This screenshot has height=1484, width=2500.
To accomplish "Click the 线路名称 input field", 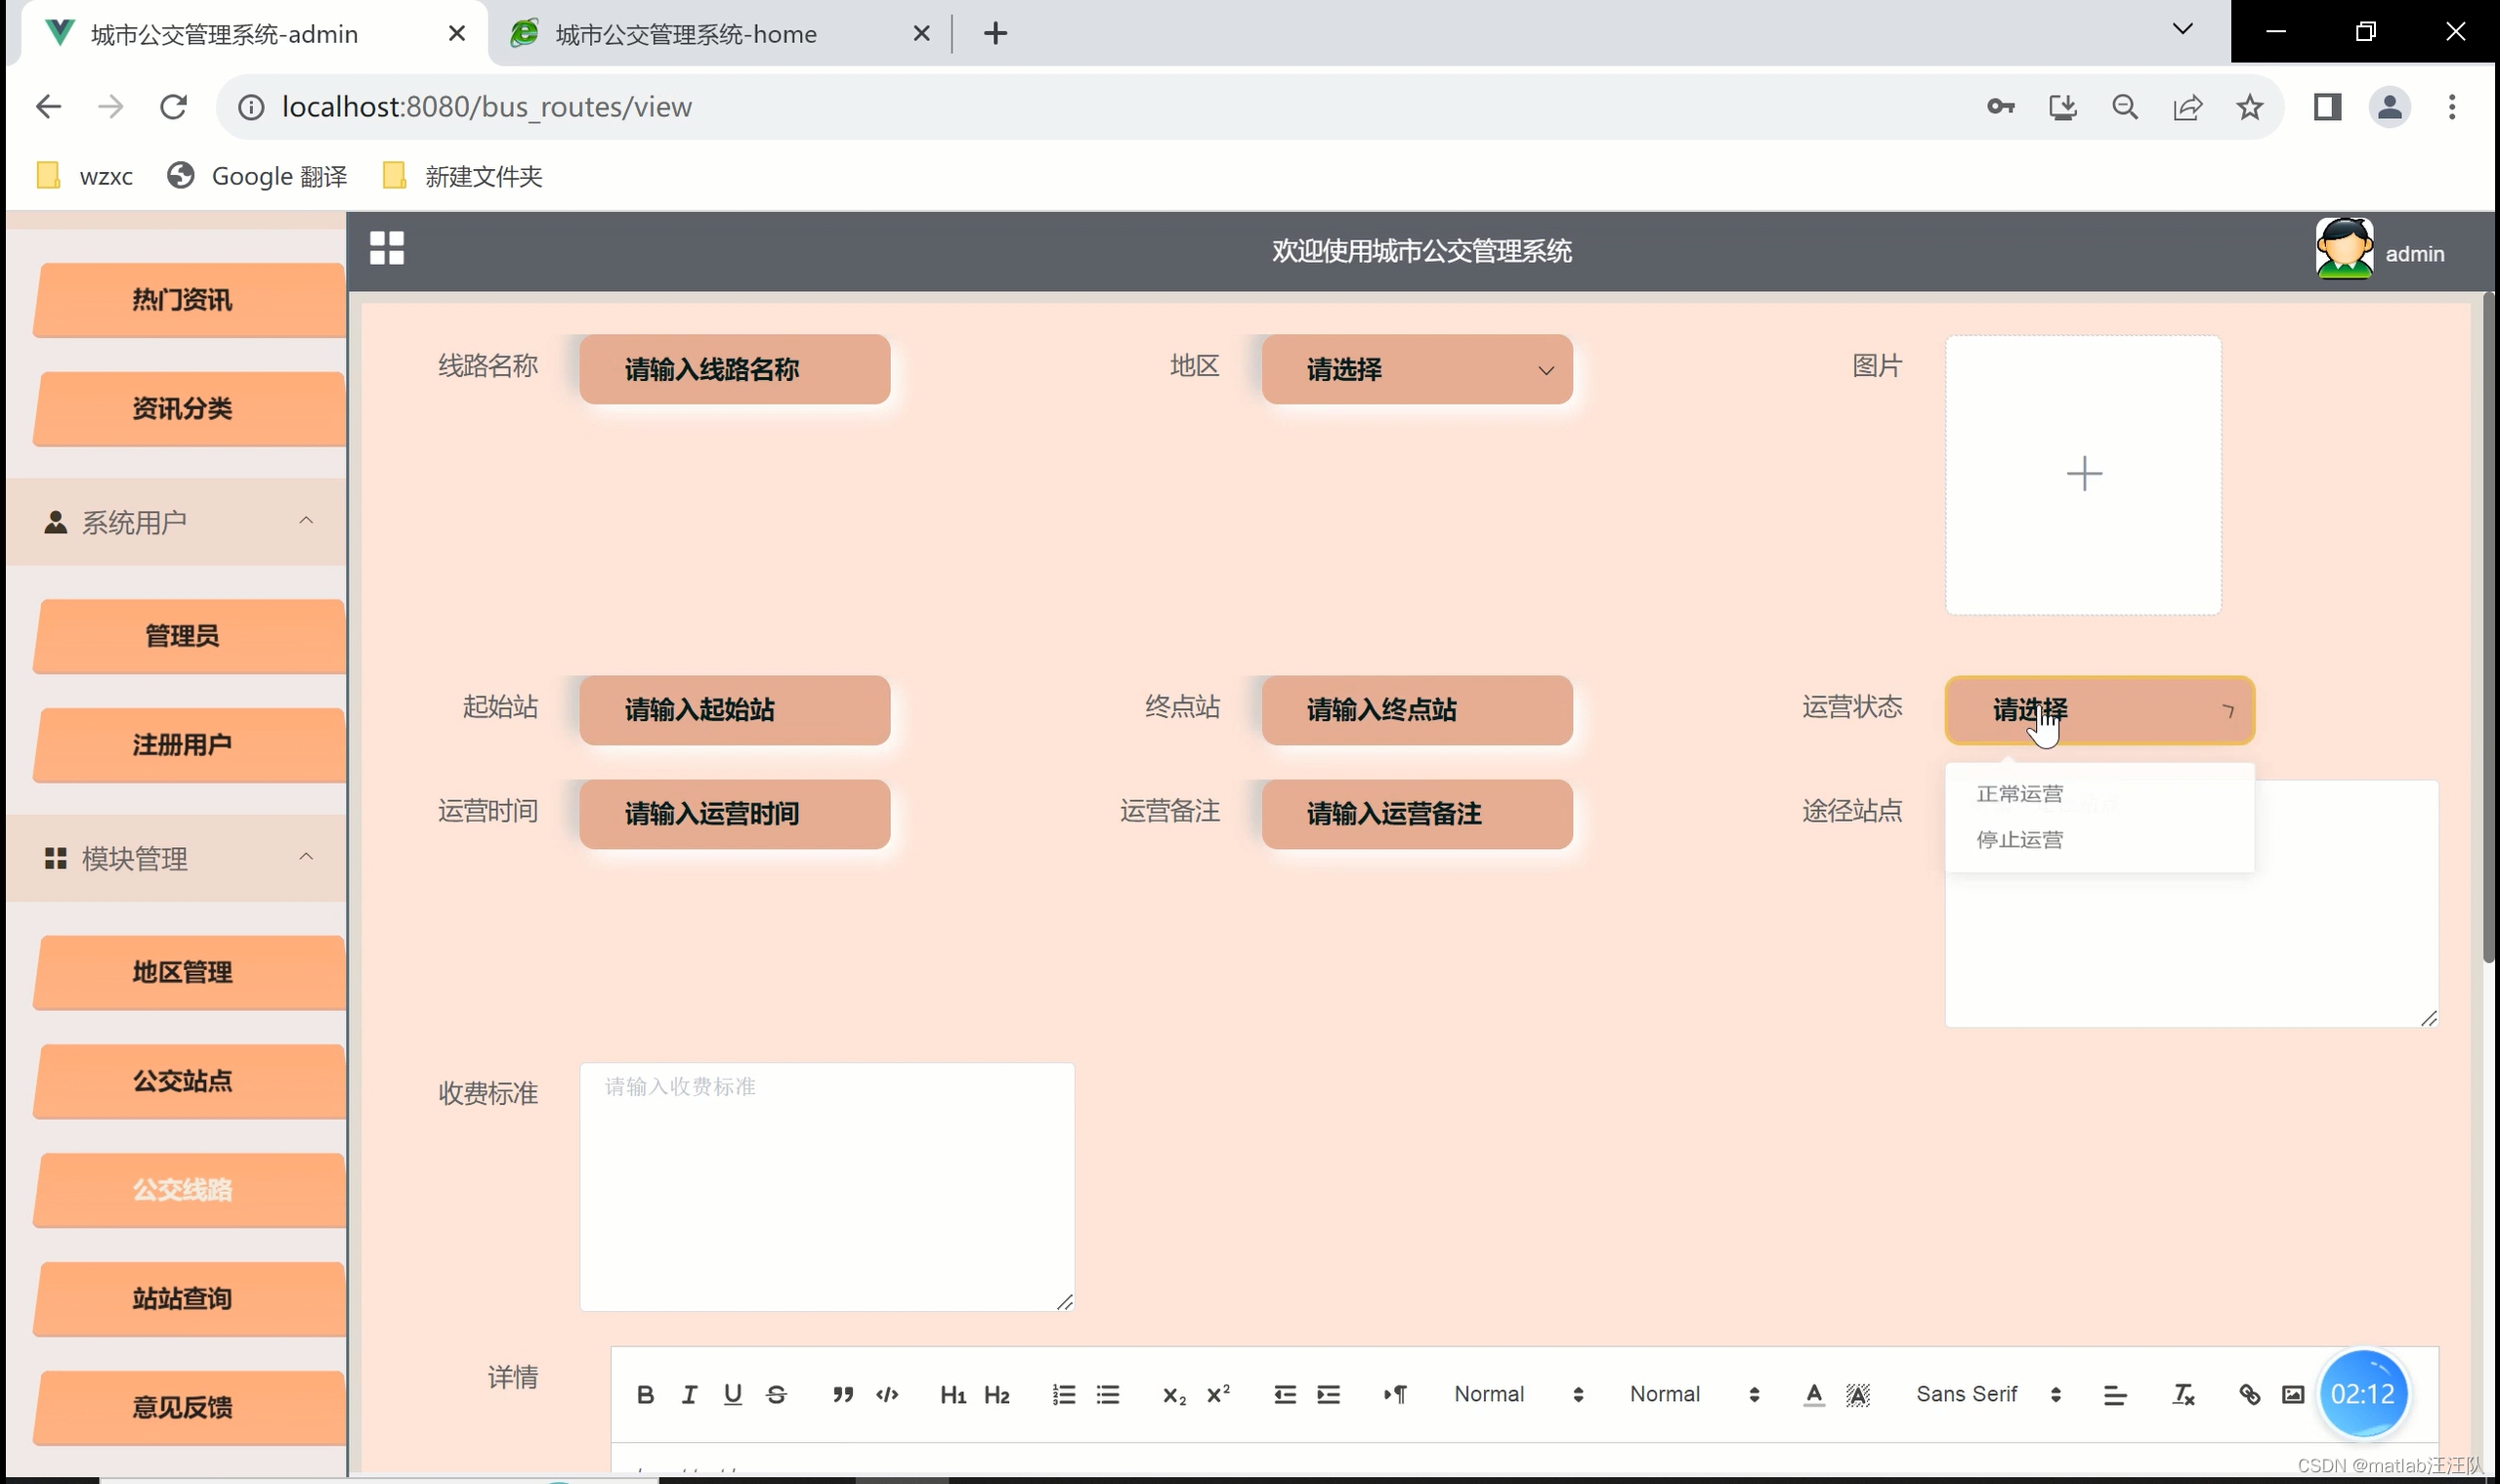I will (x=734, y=369).
